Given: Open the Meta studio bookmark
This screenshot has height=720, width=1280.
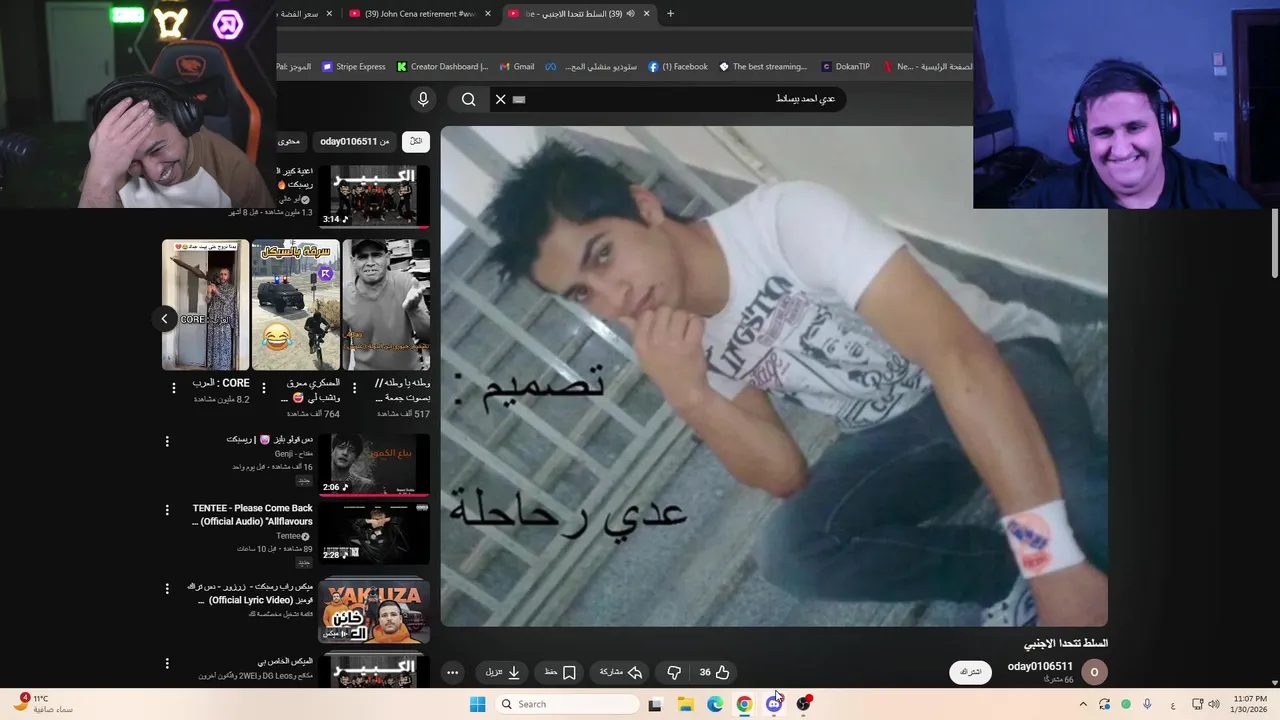Looking at the screenshot, I should (591, 66).
